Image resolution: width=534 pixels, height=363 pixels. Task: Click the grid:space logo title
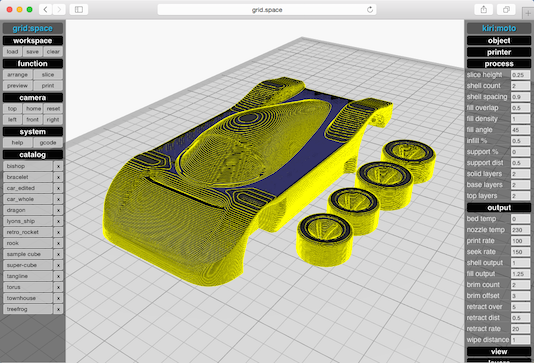coord(33,28)
